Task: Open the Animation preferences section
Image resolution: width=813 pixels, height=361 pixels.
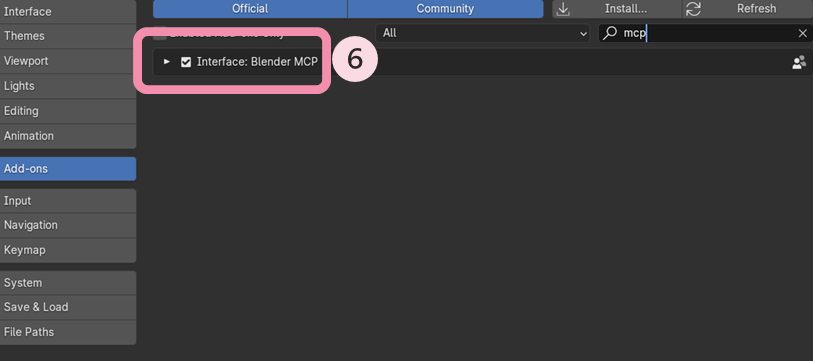Action: point(68,136)
